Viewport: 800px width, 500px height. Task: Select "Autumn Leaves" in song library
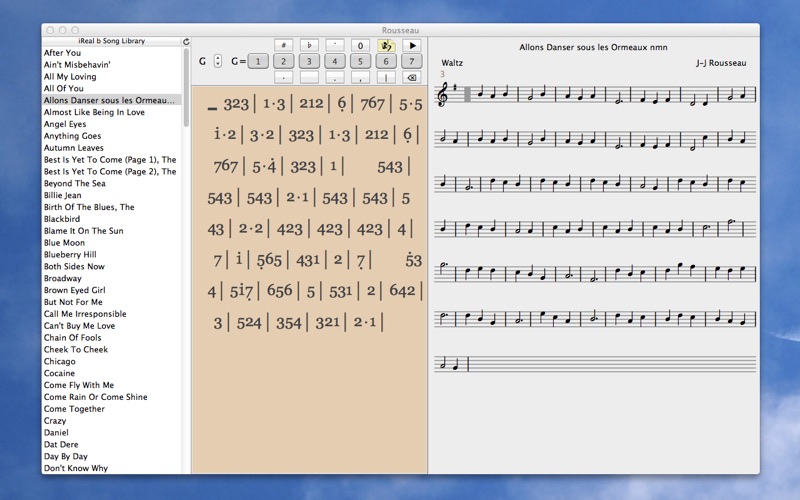point(74,148)
